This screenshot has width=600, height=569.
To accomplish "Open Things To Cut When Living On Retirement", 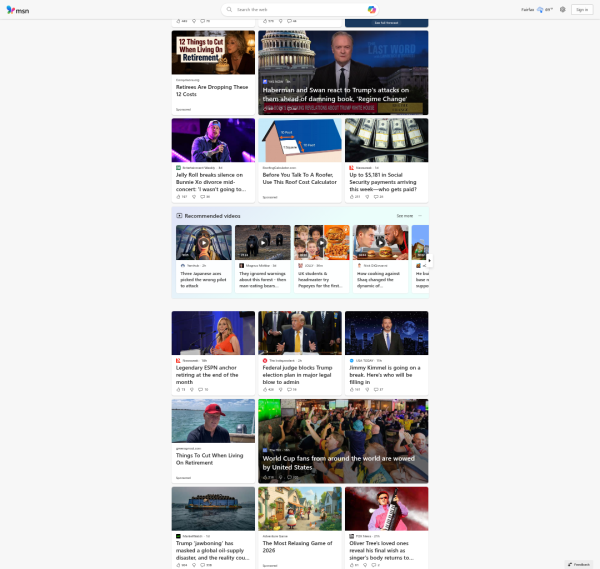I will tap(209, 459).
